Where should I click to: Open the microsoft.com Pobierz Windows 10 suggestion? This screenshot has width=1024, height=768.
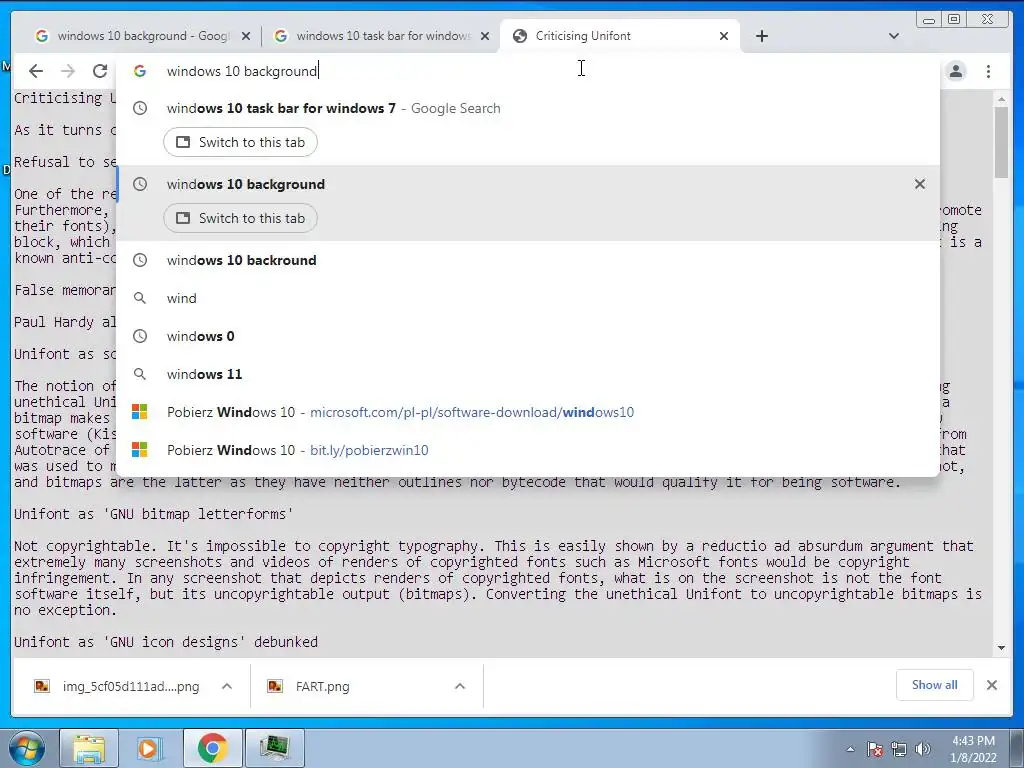click(528, 411)
